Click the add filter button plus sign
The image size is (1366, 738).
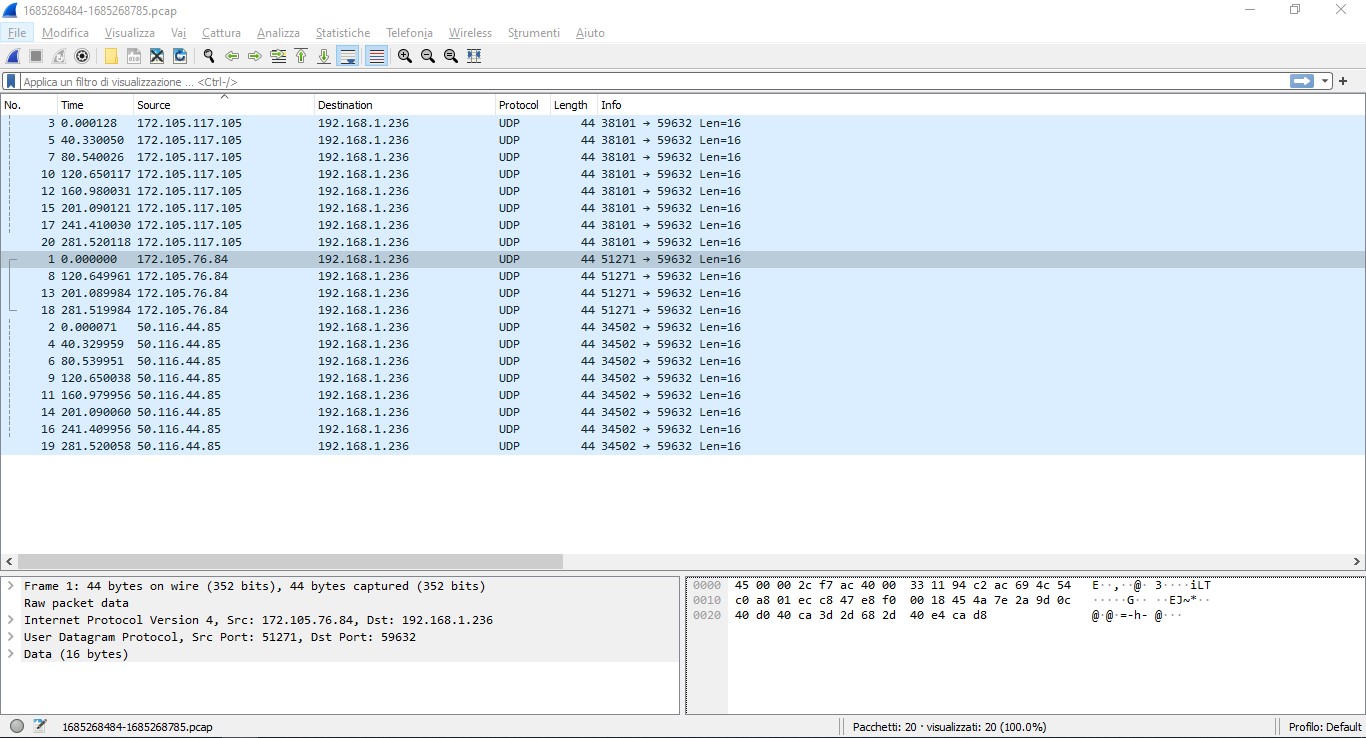point(1343,81)
